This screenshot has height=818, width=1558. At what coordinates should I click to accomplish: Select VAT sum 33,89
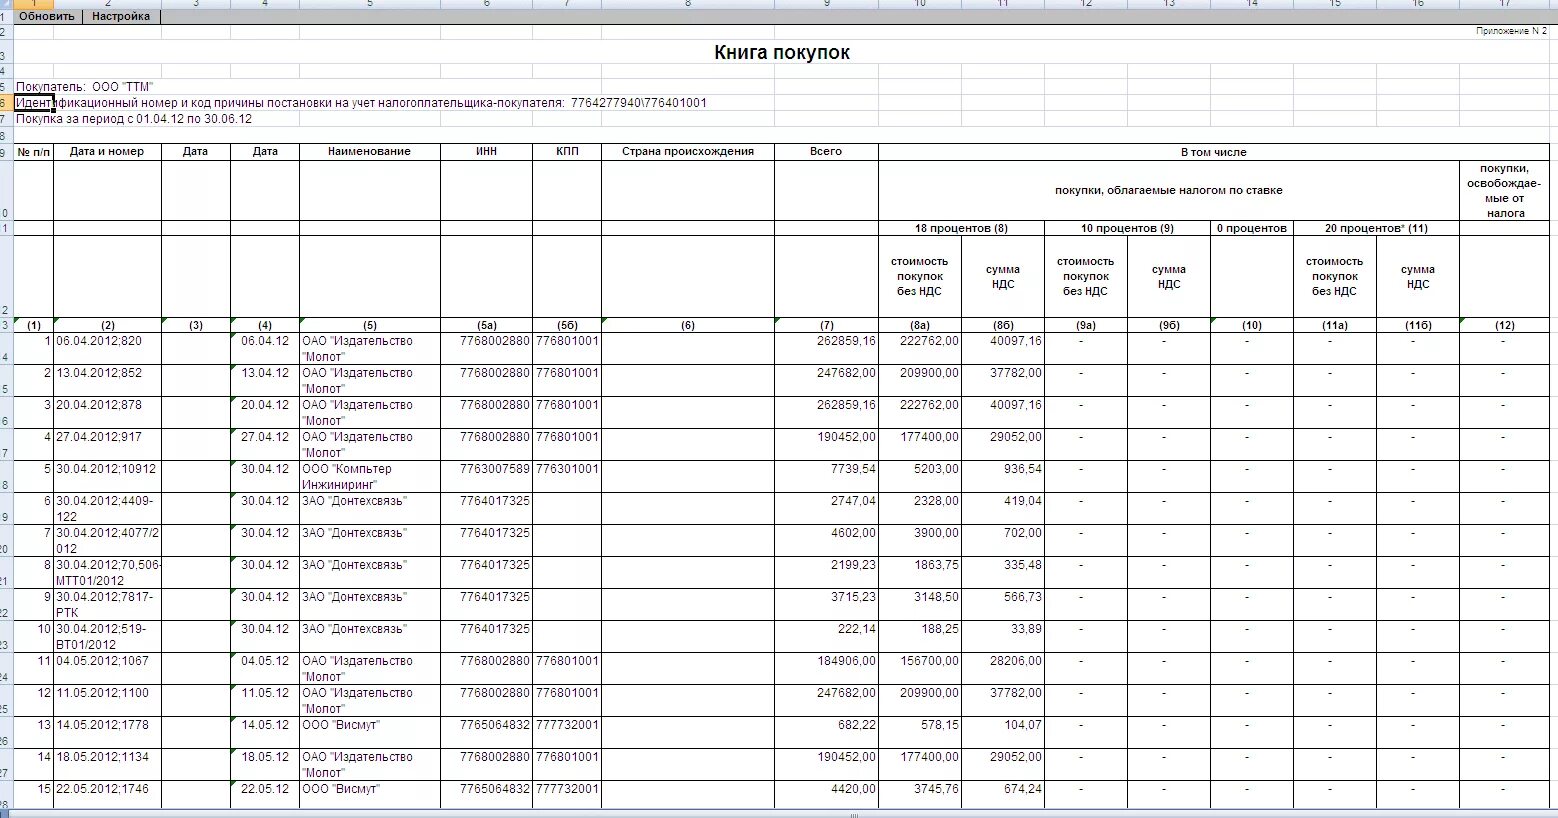pyautogui.click(x=1003, y=637)
